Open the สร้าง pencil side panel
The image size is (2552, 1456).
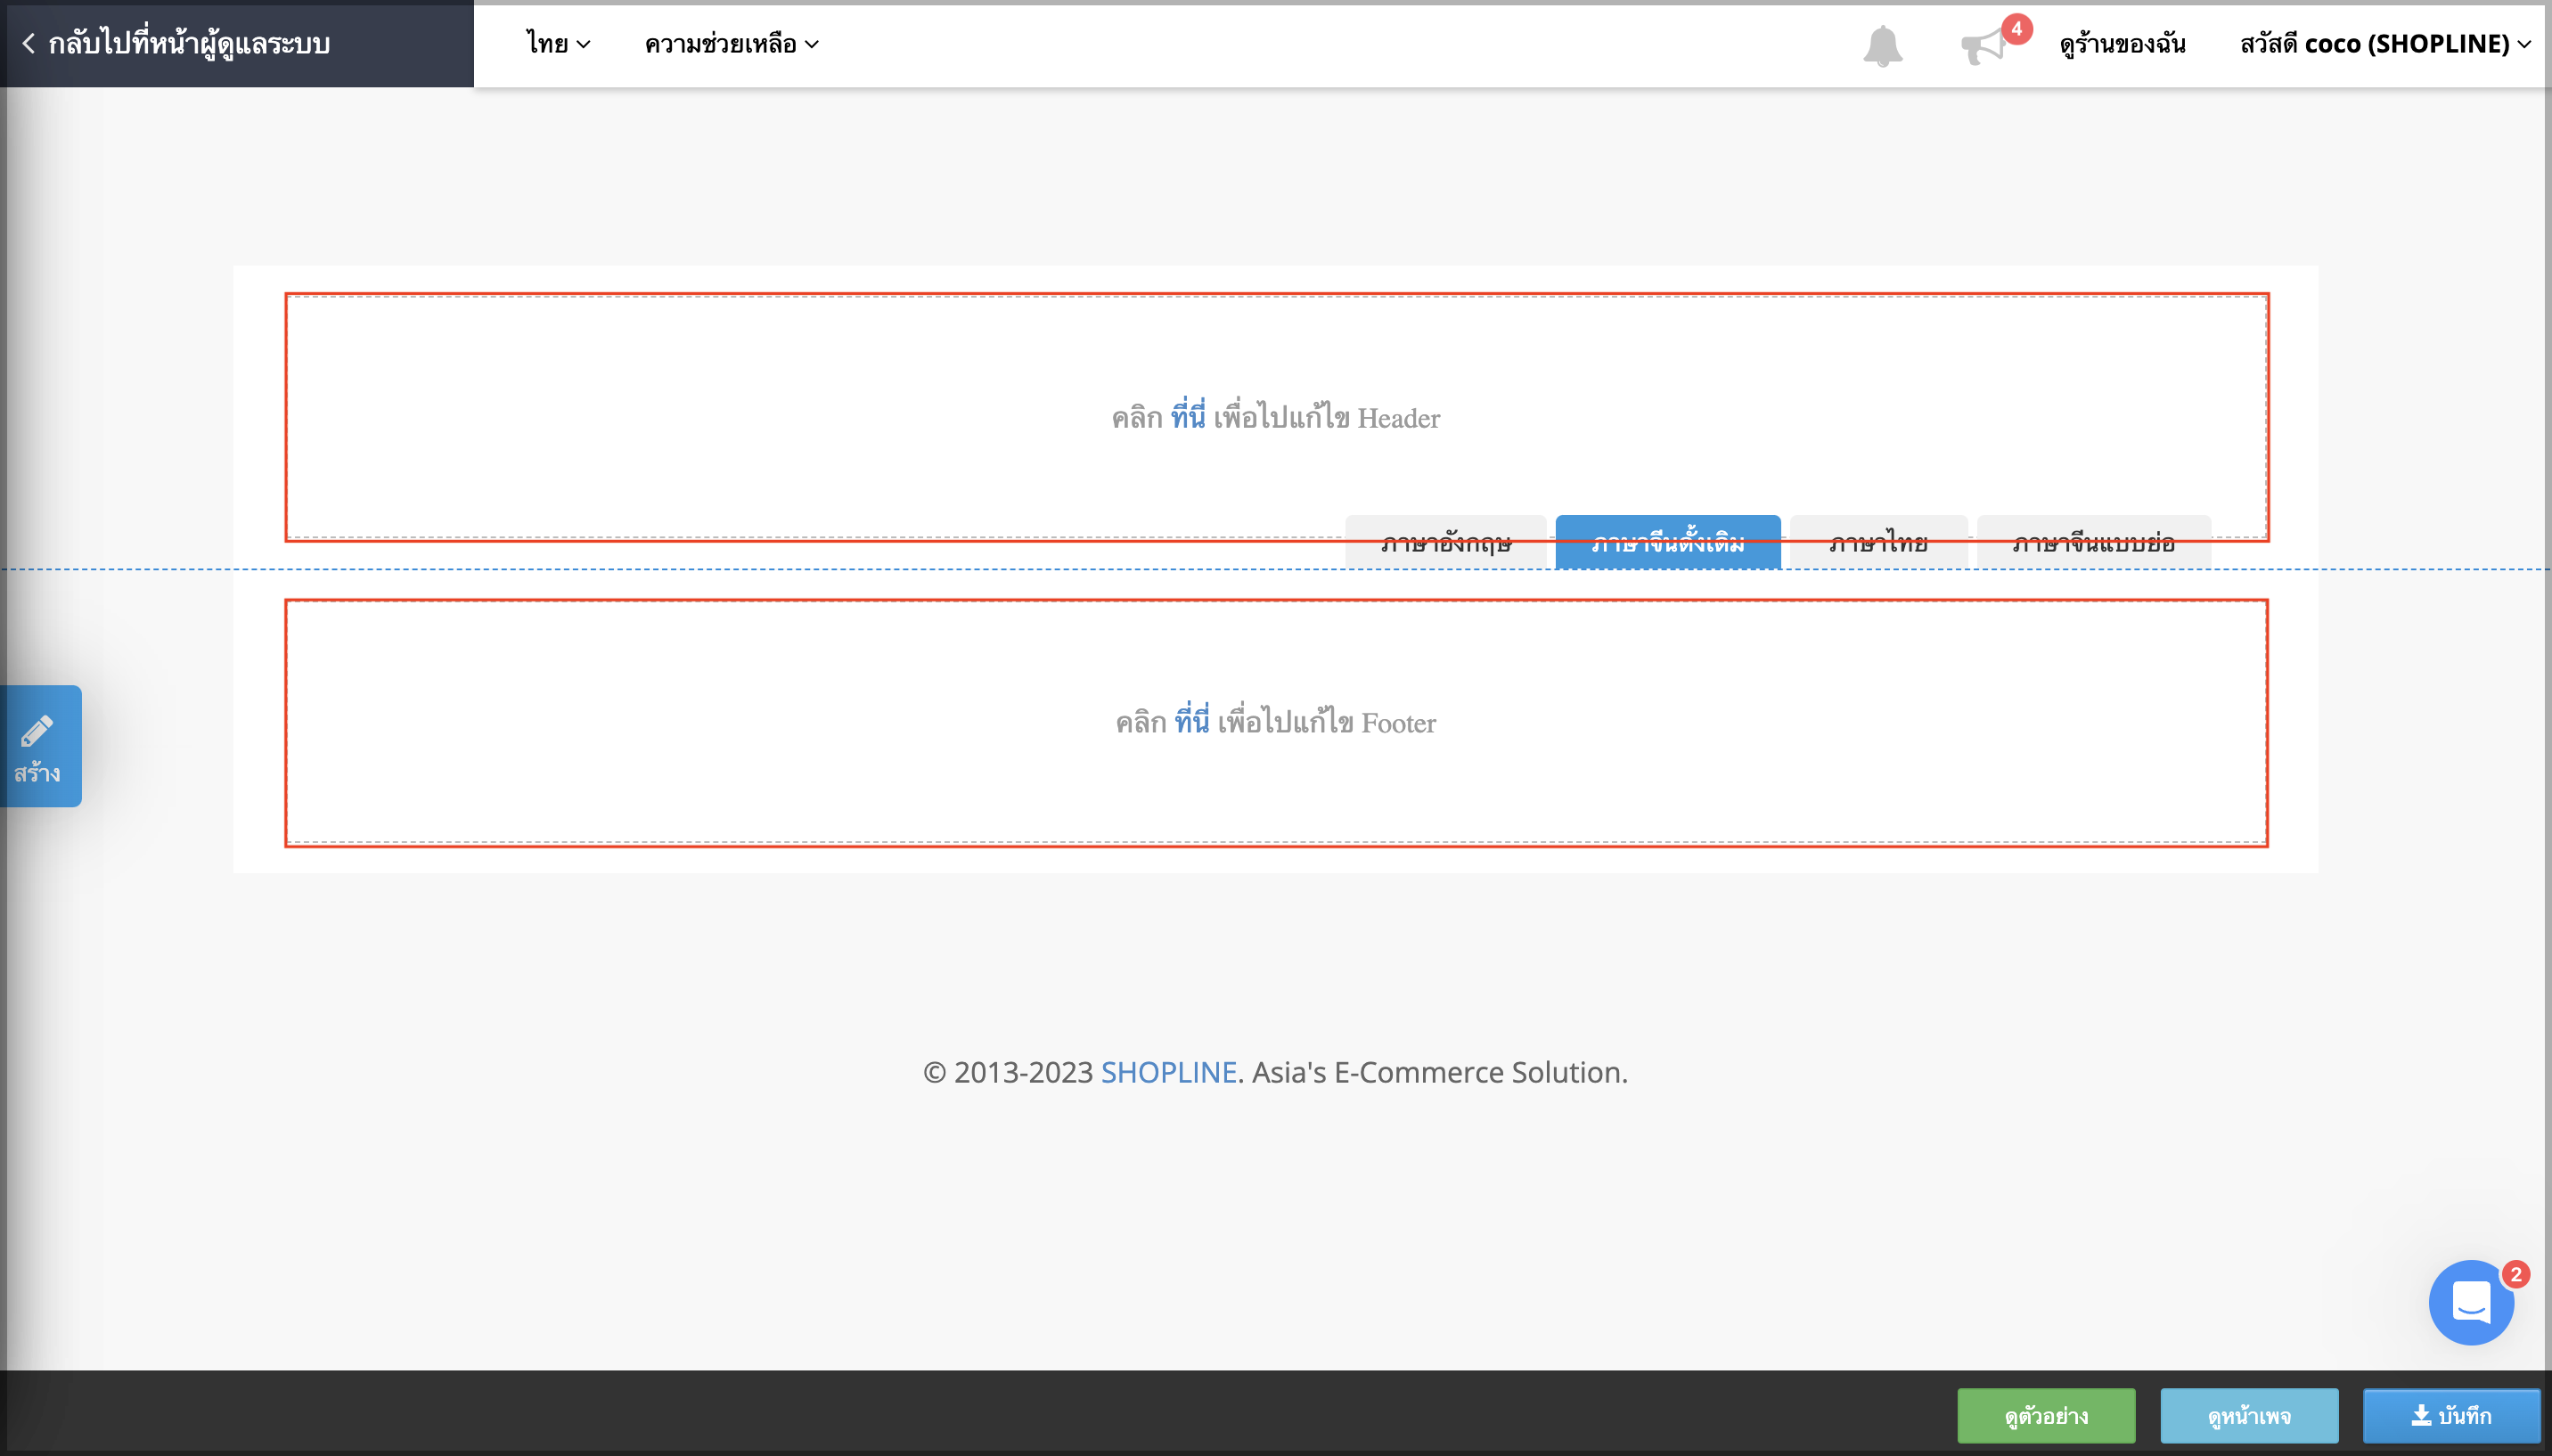pyautogui.click(x=40, y=746)
